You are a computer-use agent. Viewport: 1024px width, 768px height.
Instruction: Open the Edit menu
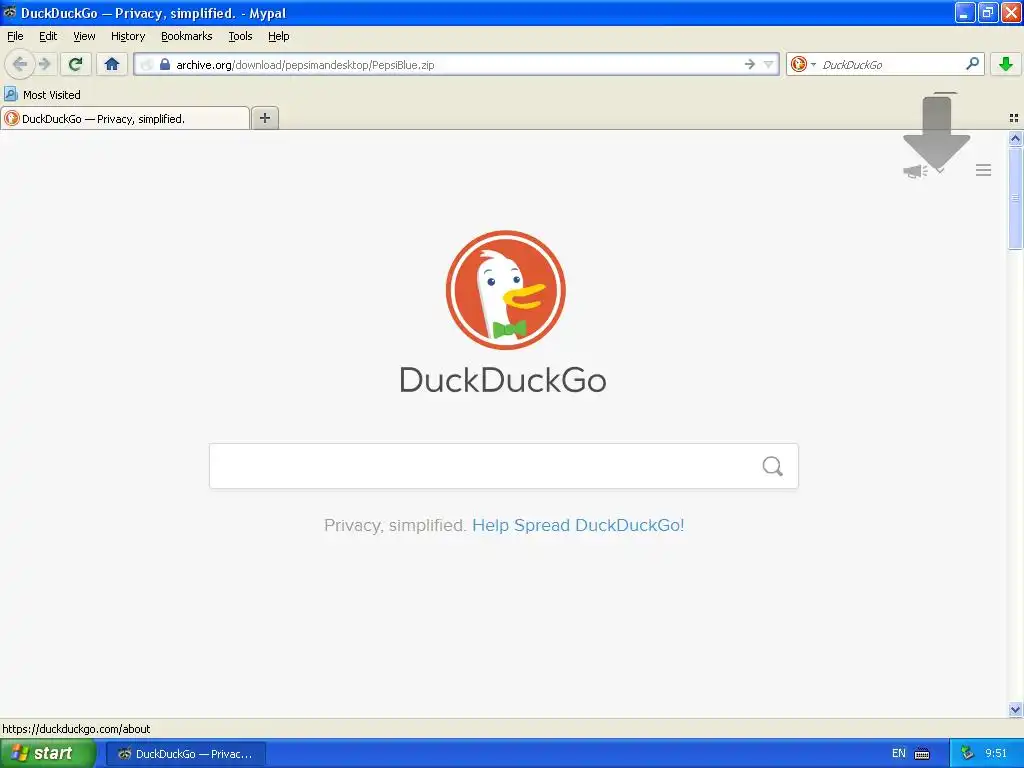[48, 36]
